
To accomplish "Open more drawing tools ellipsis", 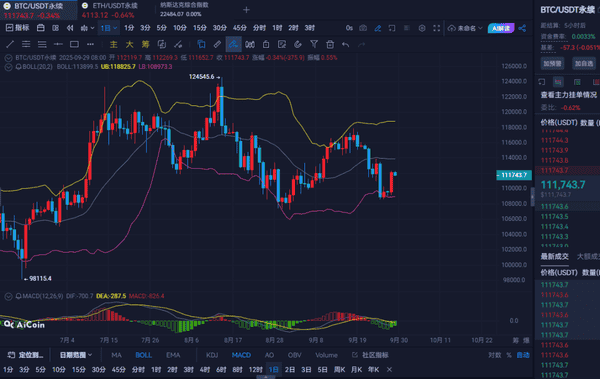I will click(90, 44).
